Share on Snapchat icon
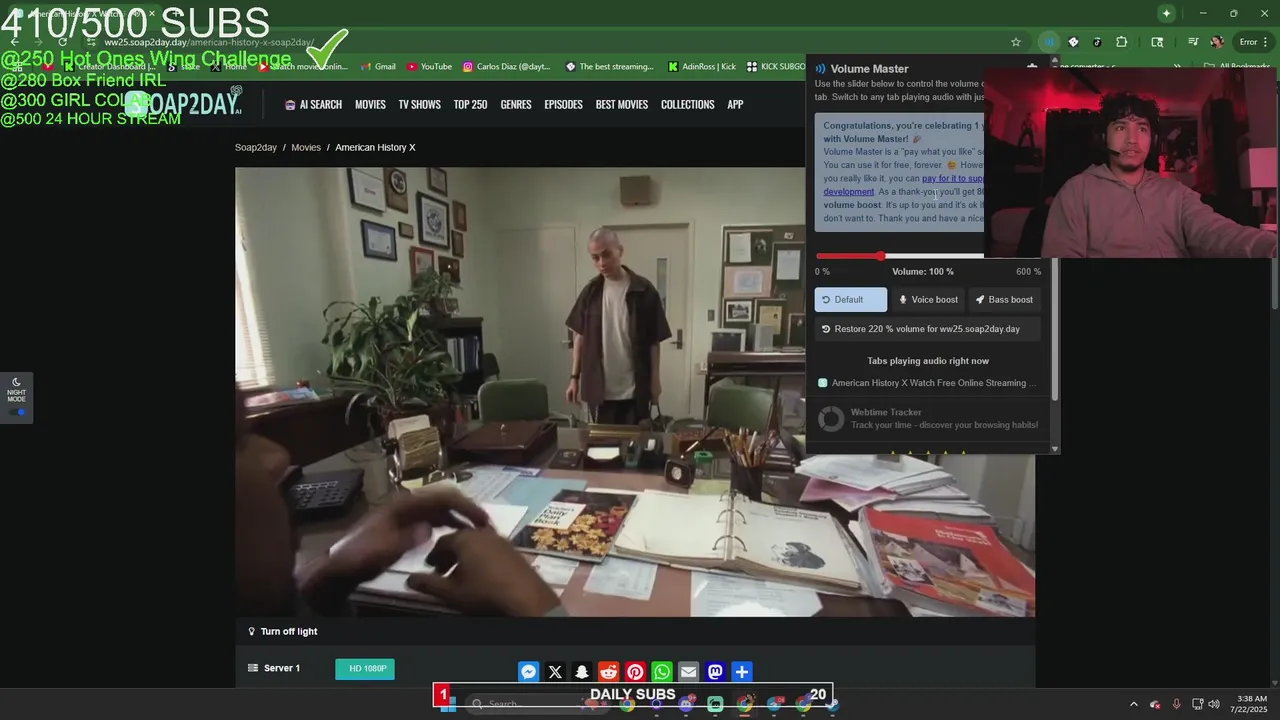Viewport: 1280px width, 720px height. 582,672
